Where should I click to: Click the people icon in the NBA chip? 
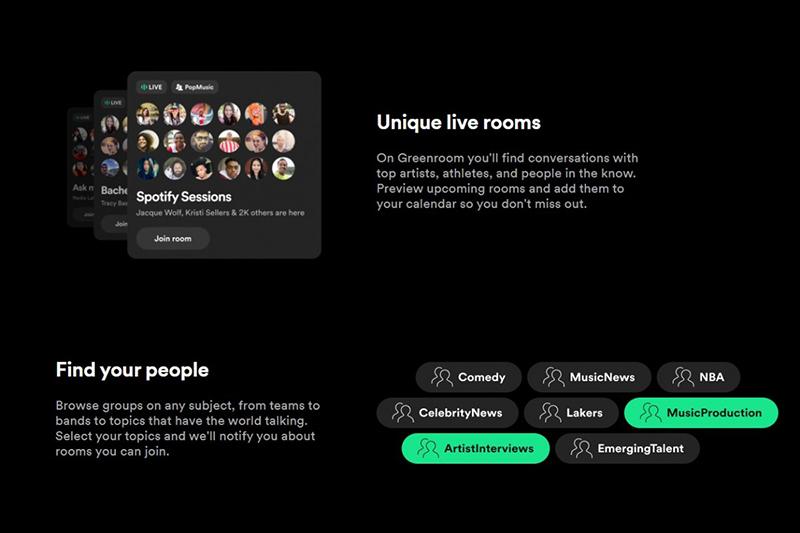(x=683, y=377)
